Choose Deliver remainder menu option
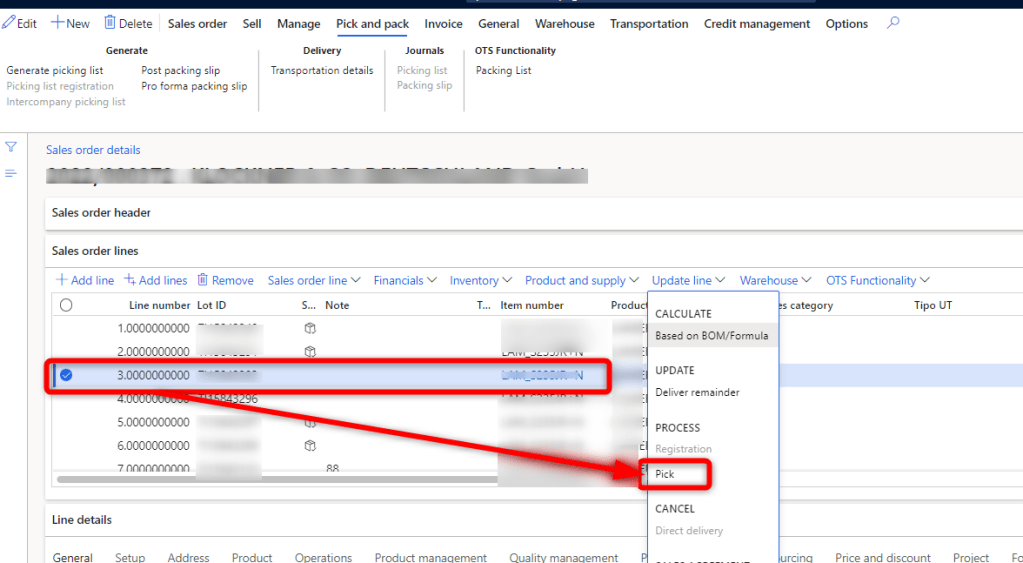 697,392
